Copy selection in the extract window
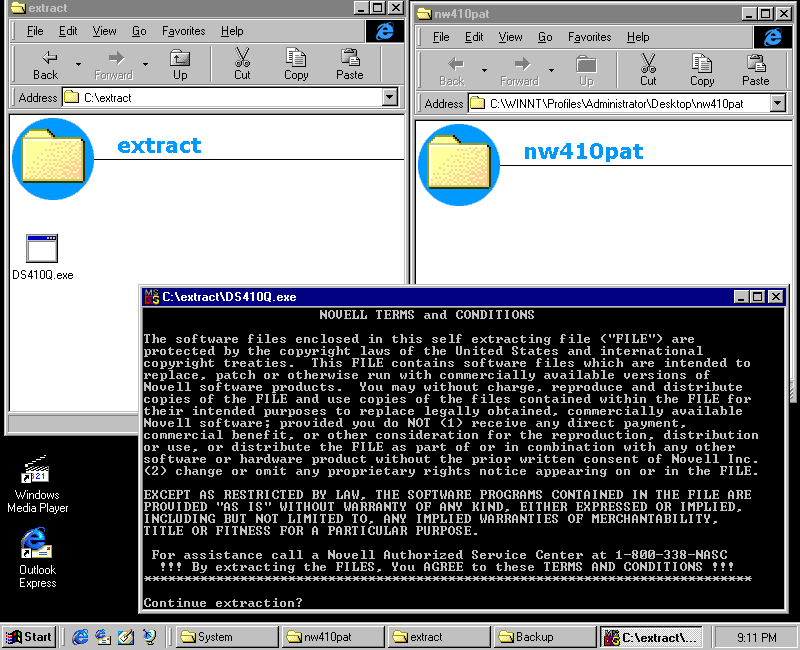The height and width of the screenshot is (650, 800). pos(296,65)
